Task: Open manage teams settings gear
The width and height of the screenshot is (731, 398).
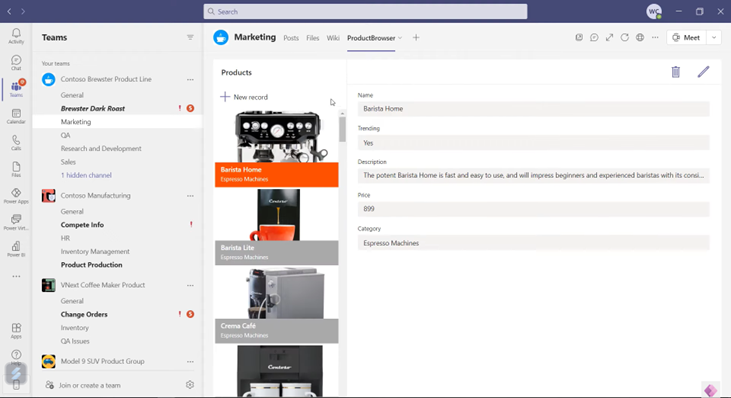Action: 190,385
